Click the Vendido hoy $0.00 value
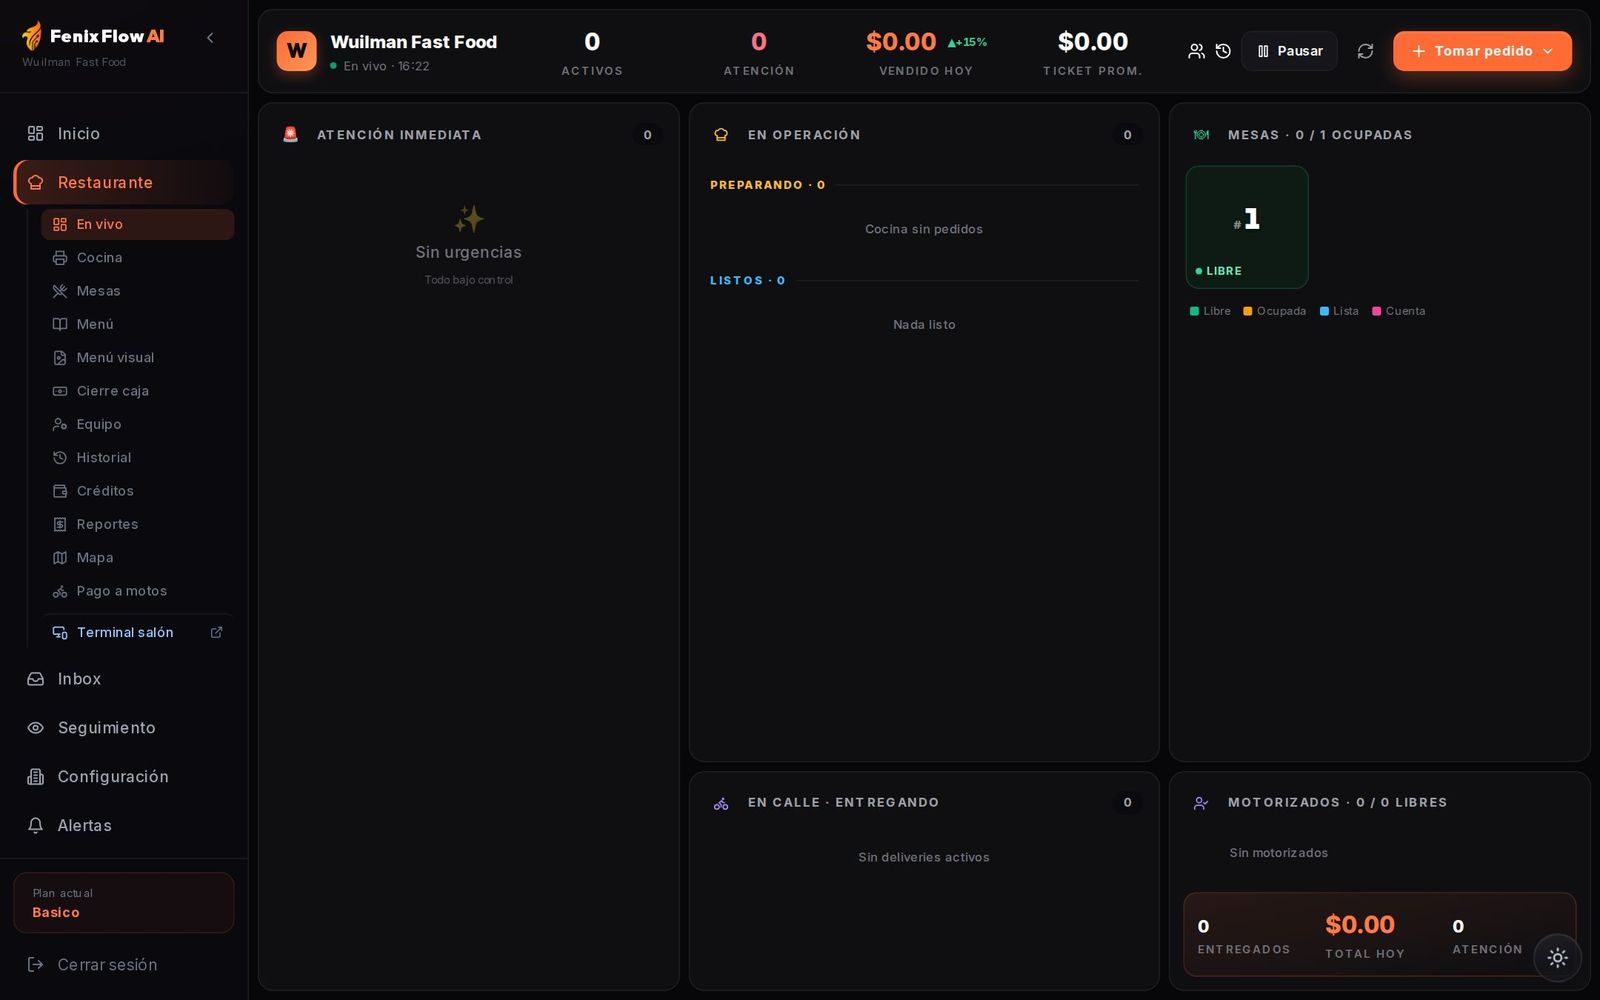 pos(901,42)
